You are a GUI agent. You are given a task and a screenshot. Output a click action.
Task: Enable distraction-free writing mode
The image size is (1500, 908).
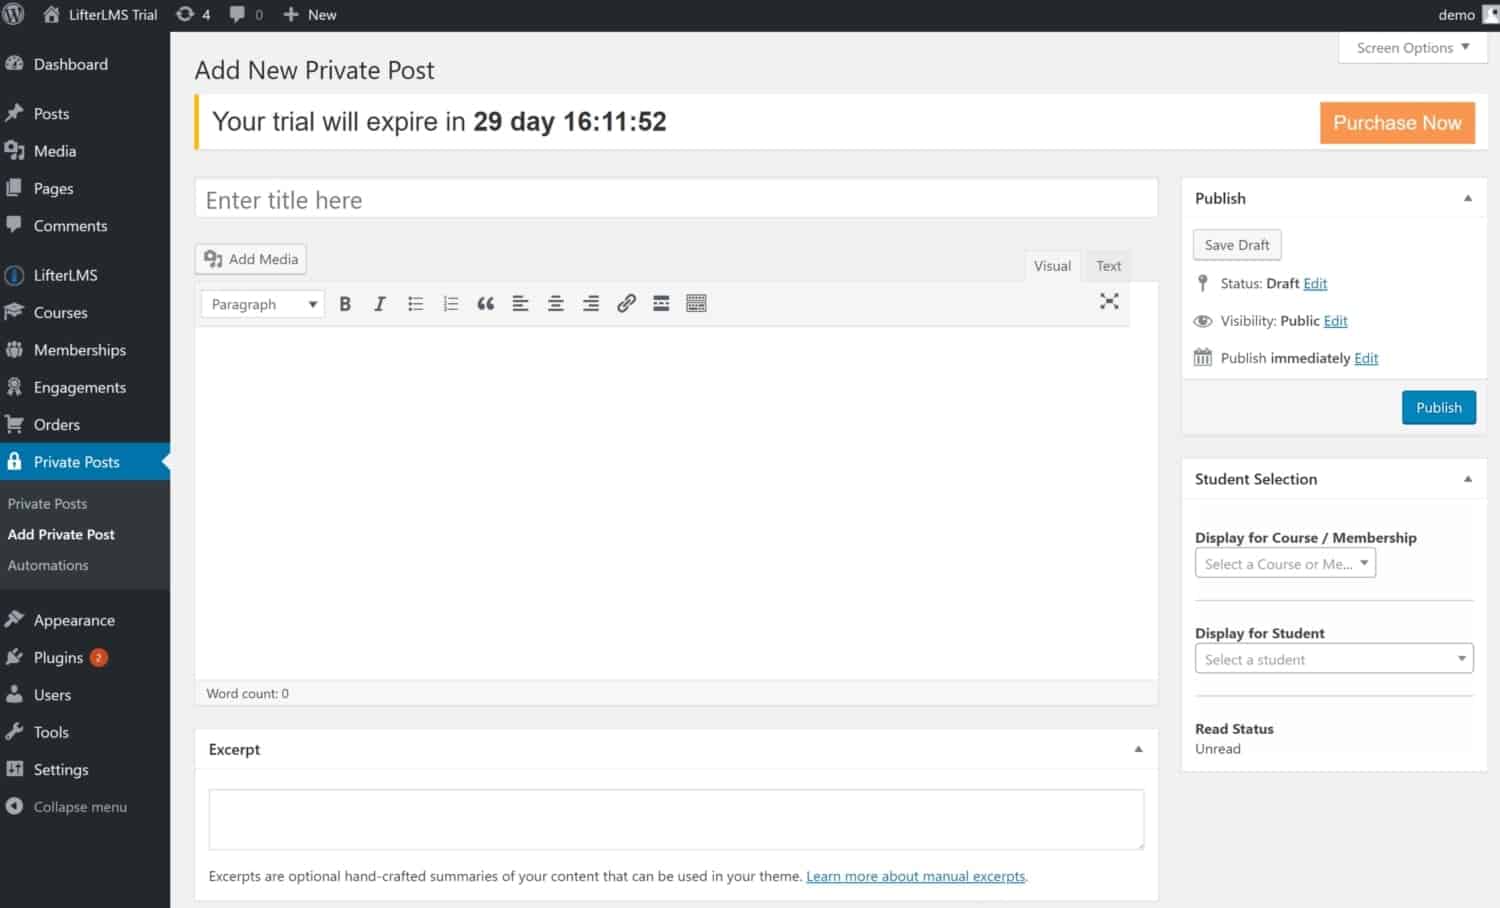1109,301
